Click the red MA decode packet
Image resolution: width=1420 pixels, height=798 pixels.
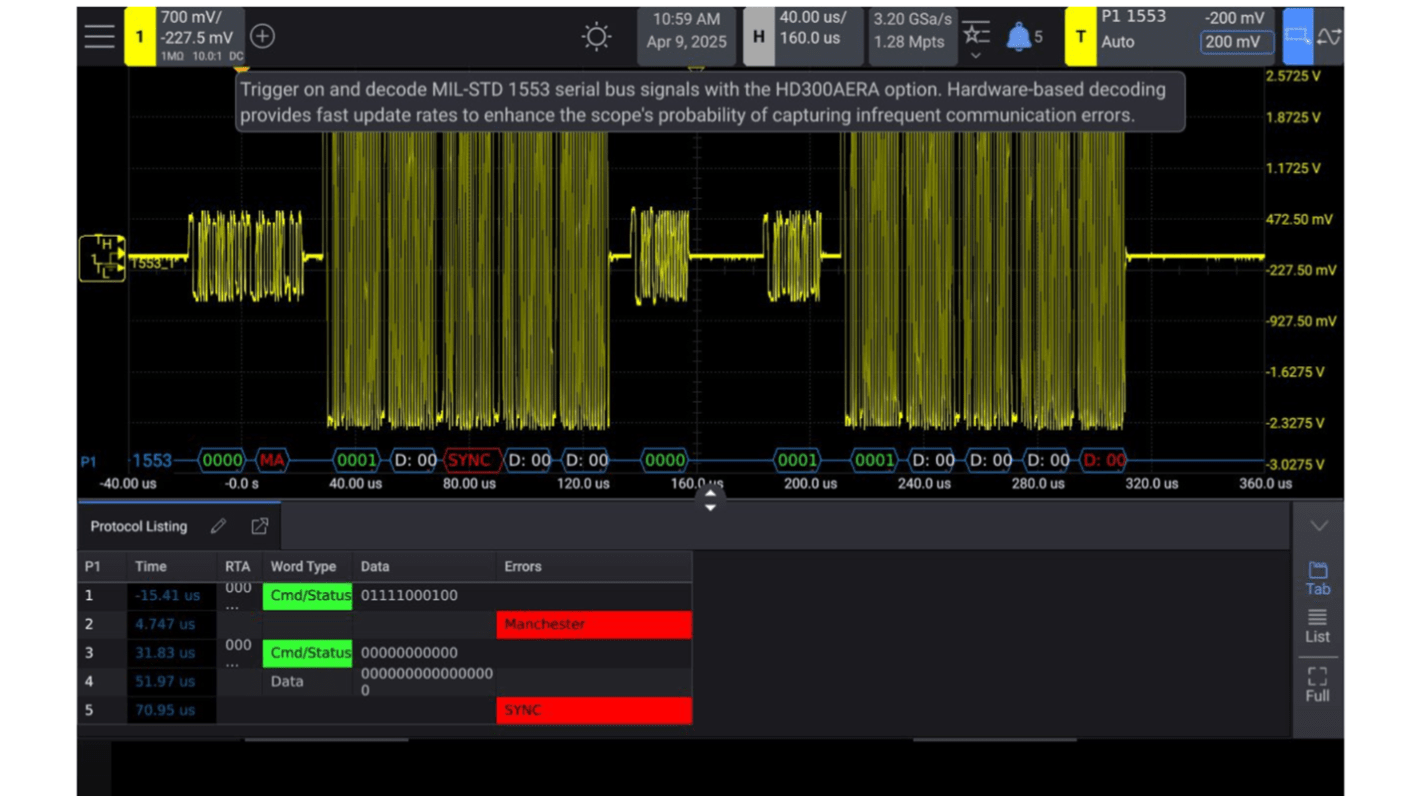[273, 460]
